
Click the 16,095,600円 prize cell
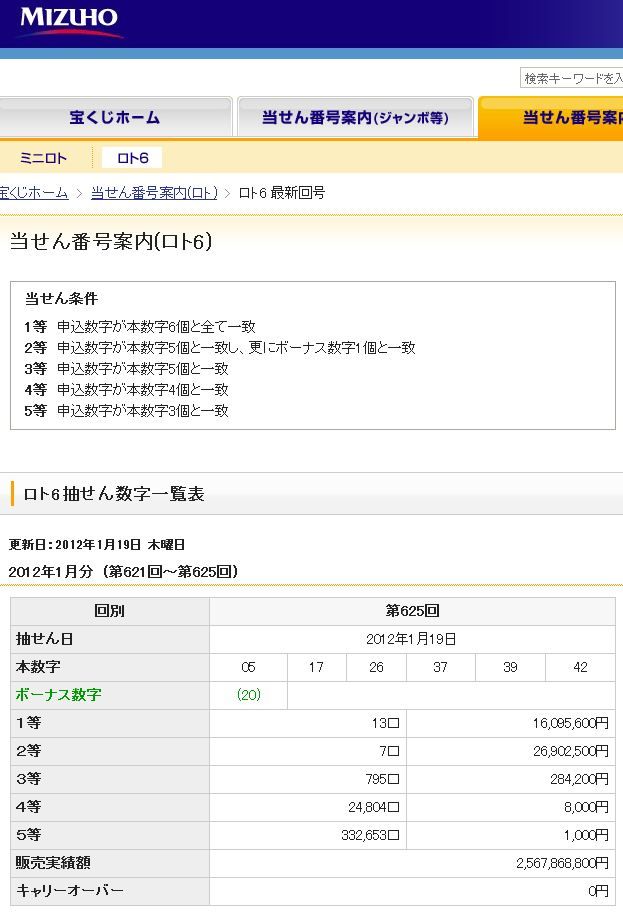click(x=511, y=723)
